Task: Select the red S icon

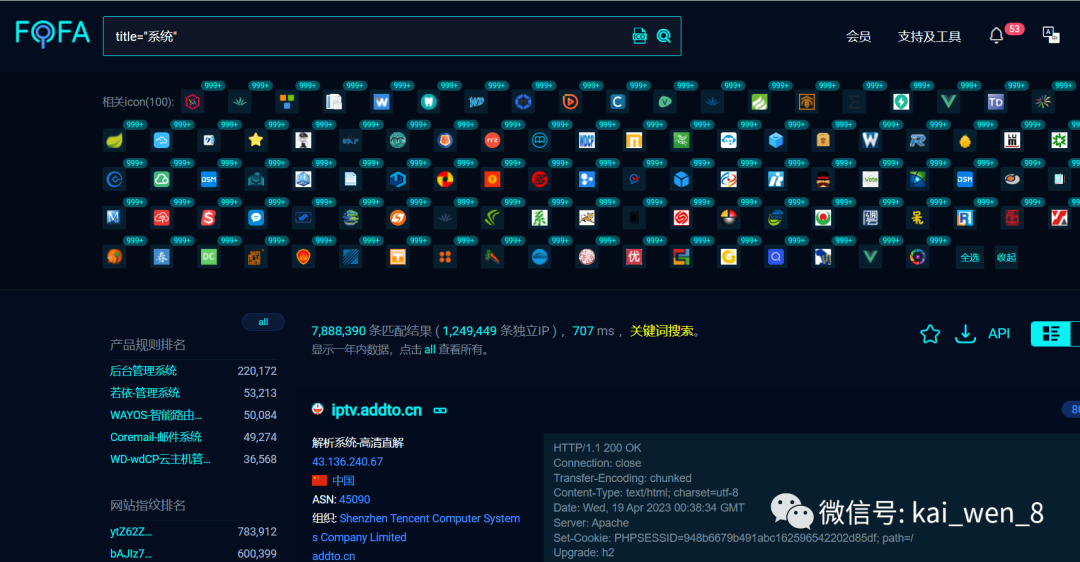Action: [x=209, y=218]
